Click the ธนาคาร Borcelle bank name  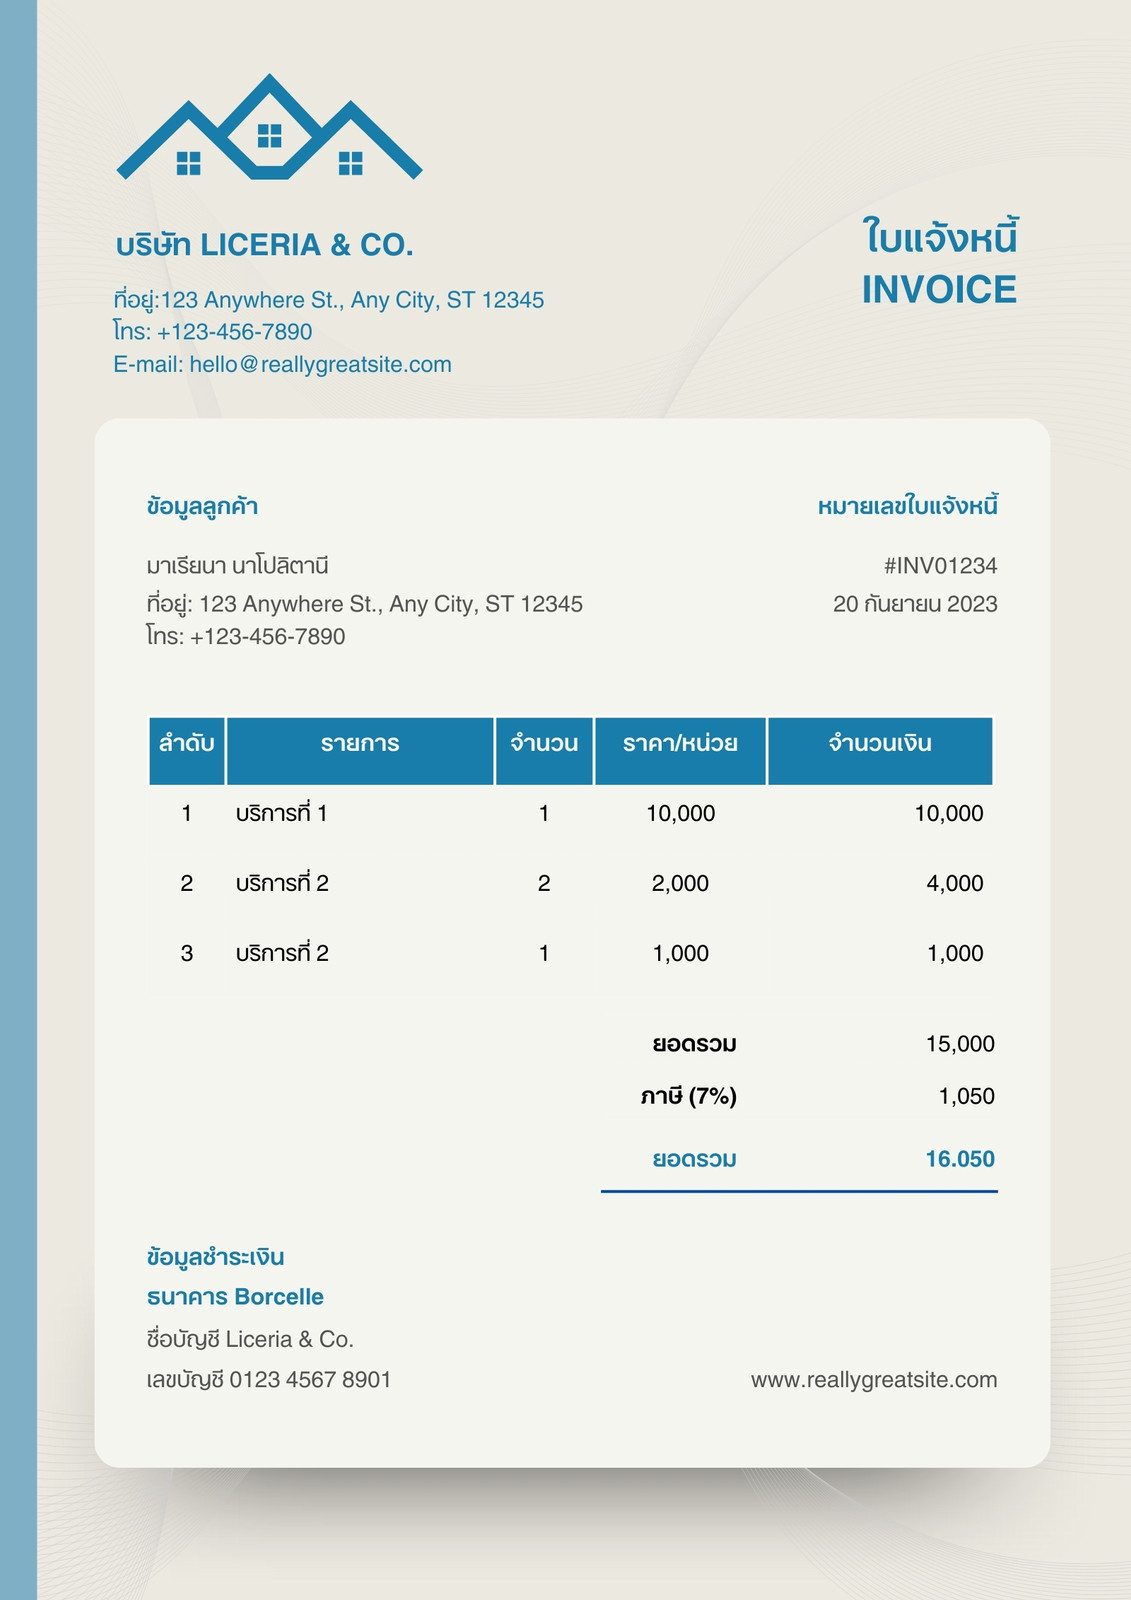235,1297
